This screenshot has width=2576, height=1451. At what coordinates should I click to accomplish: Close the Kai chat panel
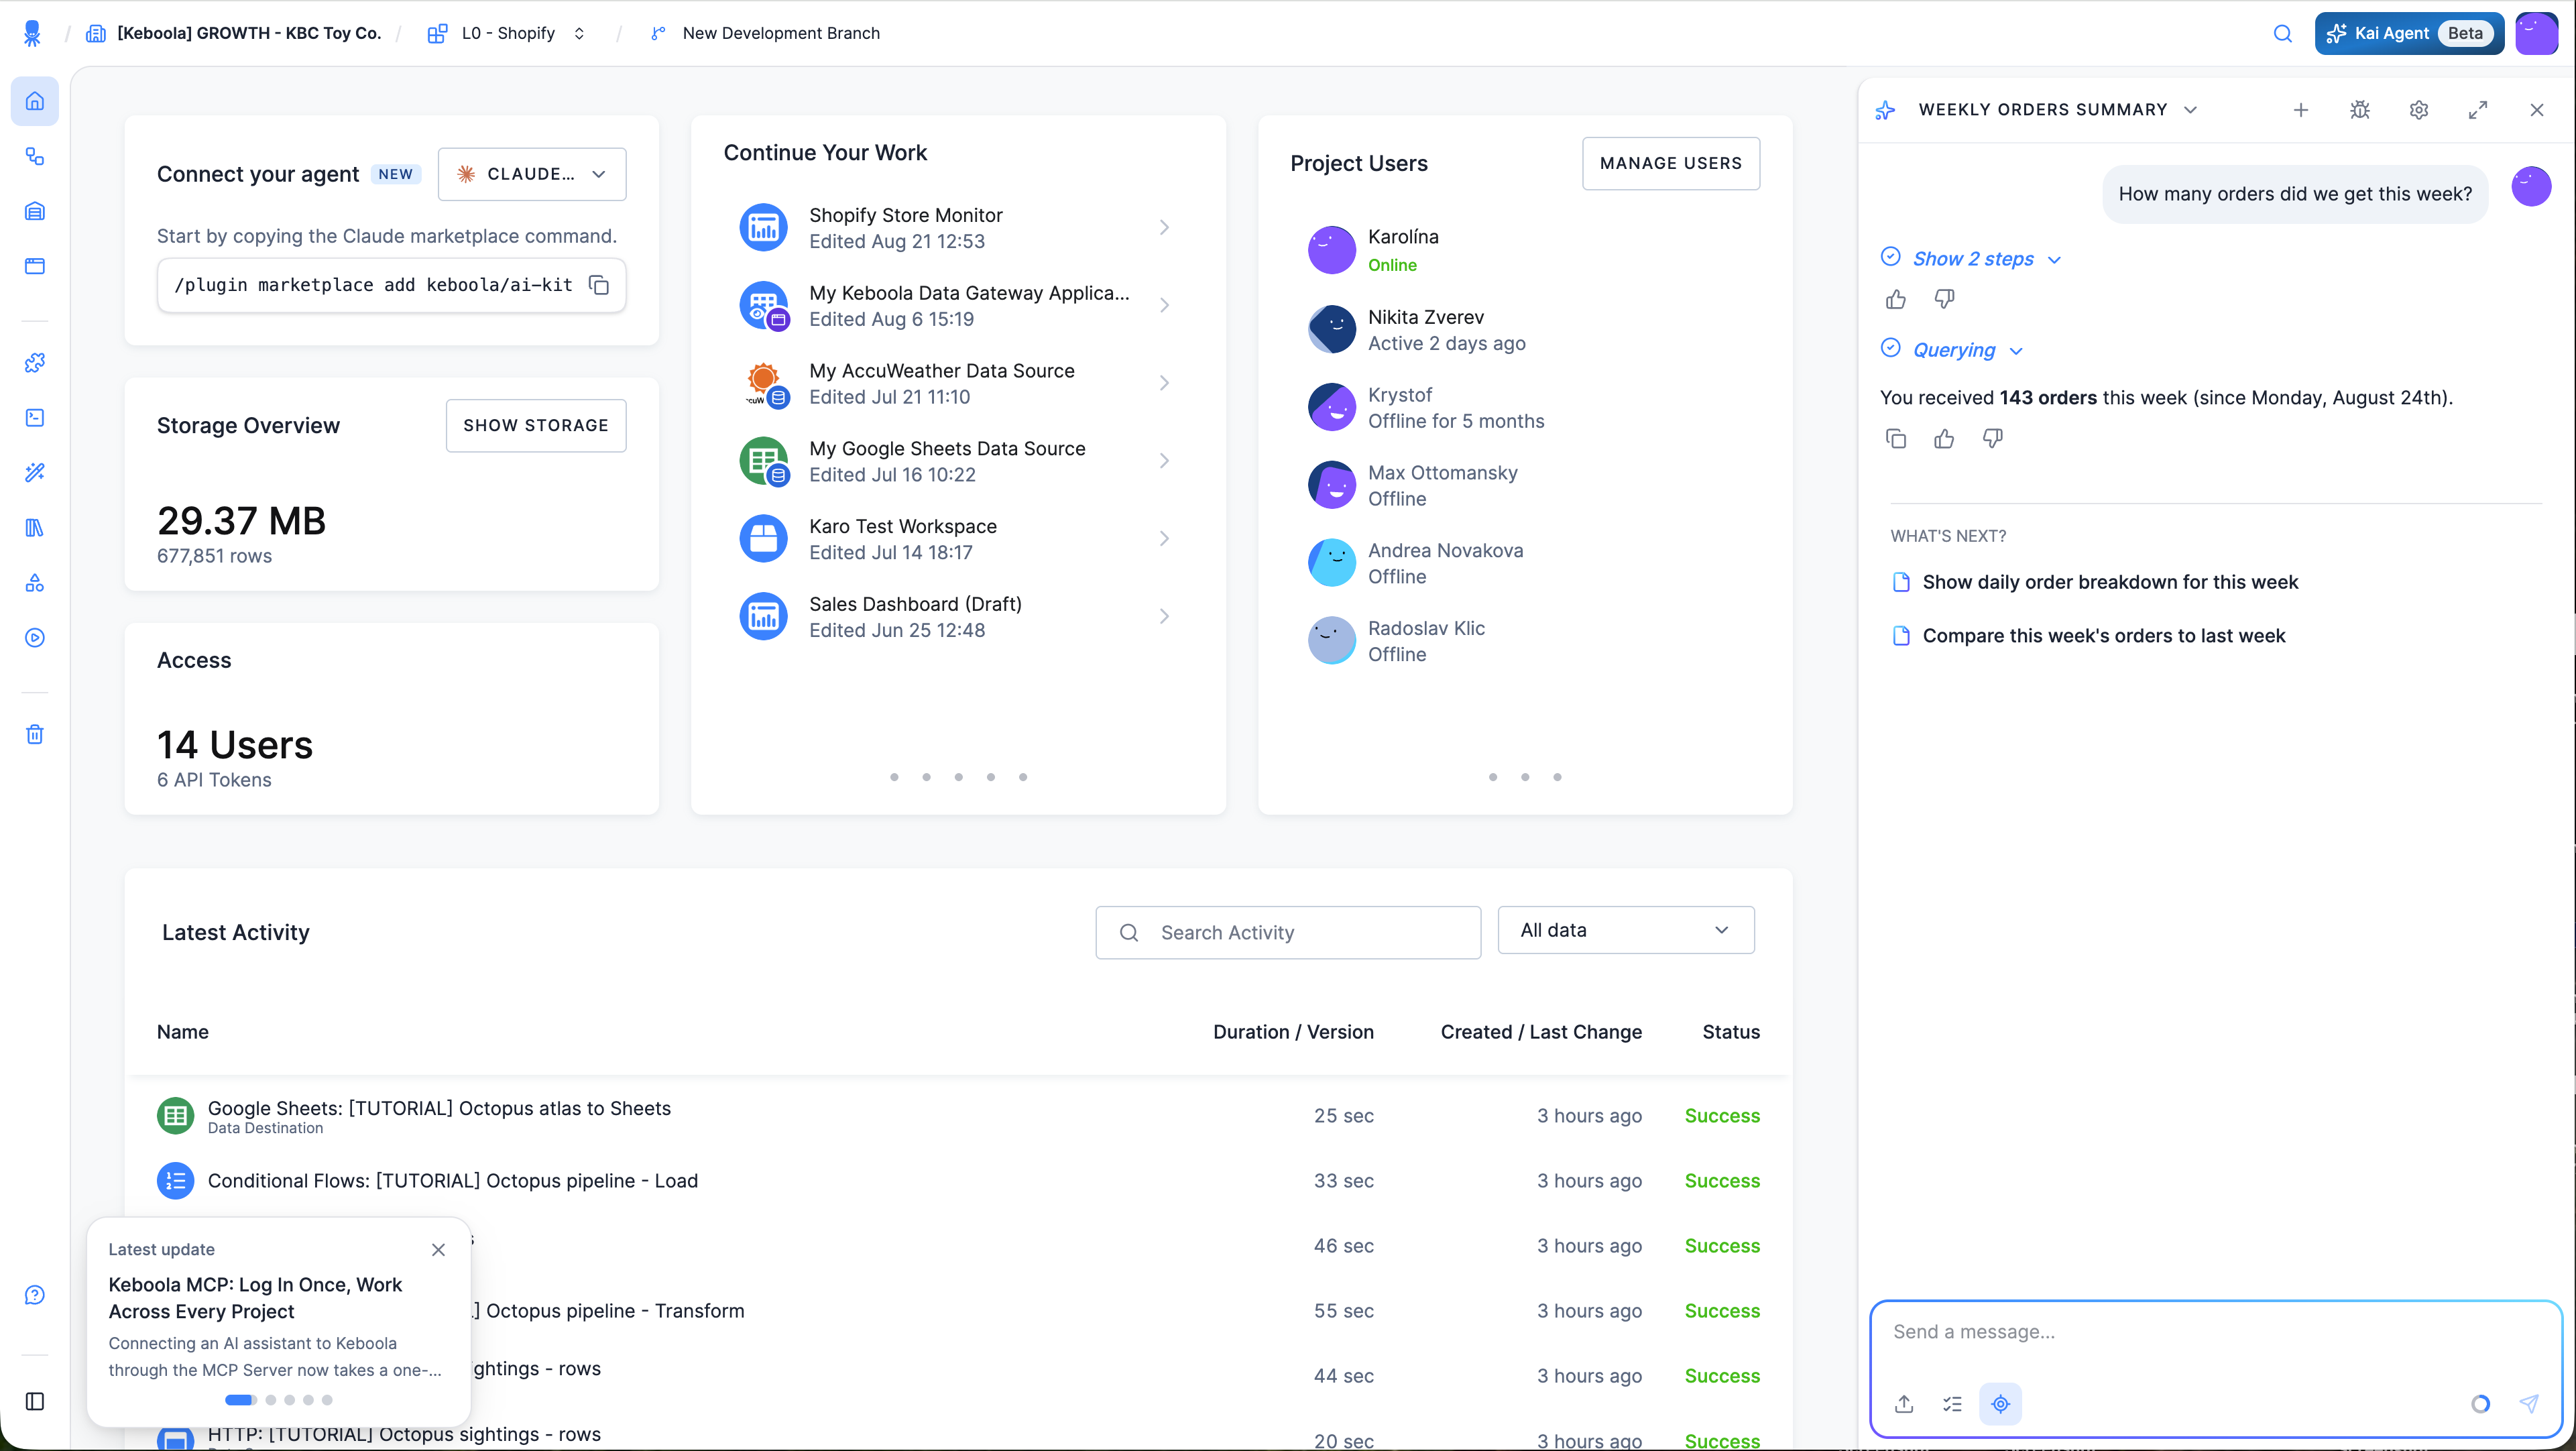pyautogui.click(x=2536, y=110)
